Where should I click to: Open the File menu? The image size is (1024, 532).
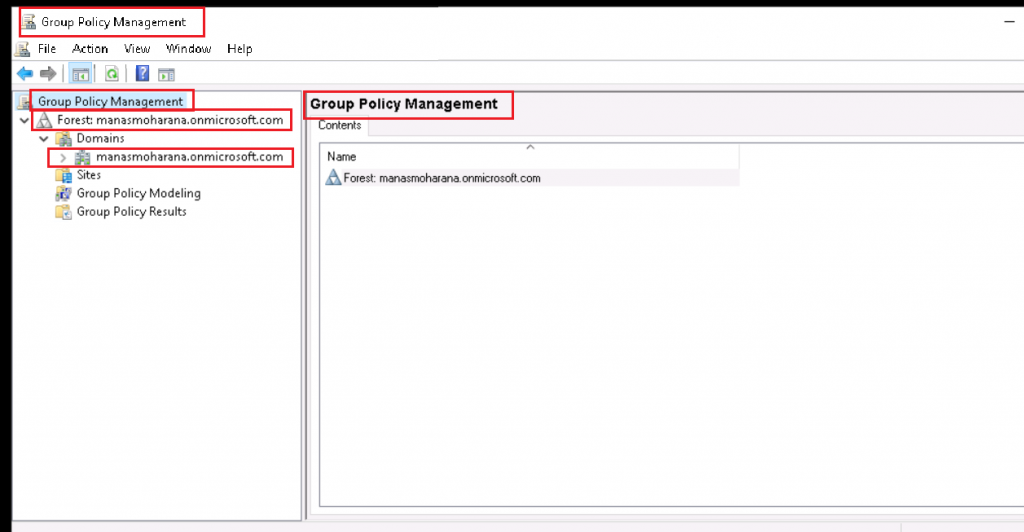tap(47, 48)
